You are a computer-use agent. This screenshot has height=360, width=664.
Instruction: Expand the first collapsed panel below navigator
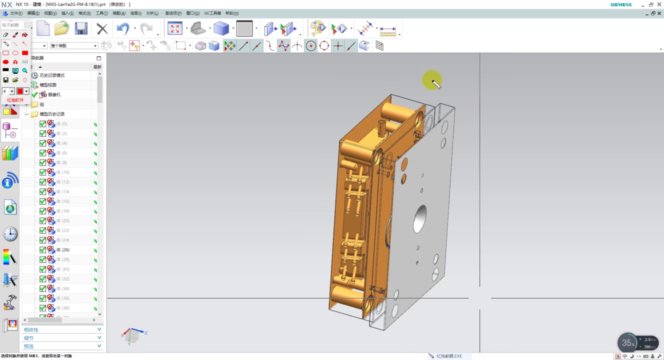(62, 330)
